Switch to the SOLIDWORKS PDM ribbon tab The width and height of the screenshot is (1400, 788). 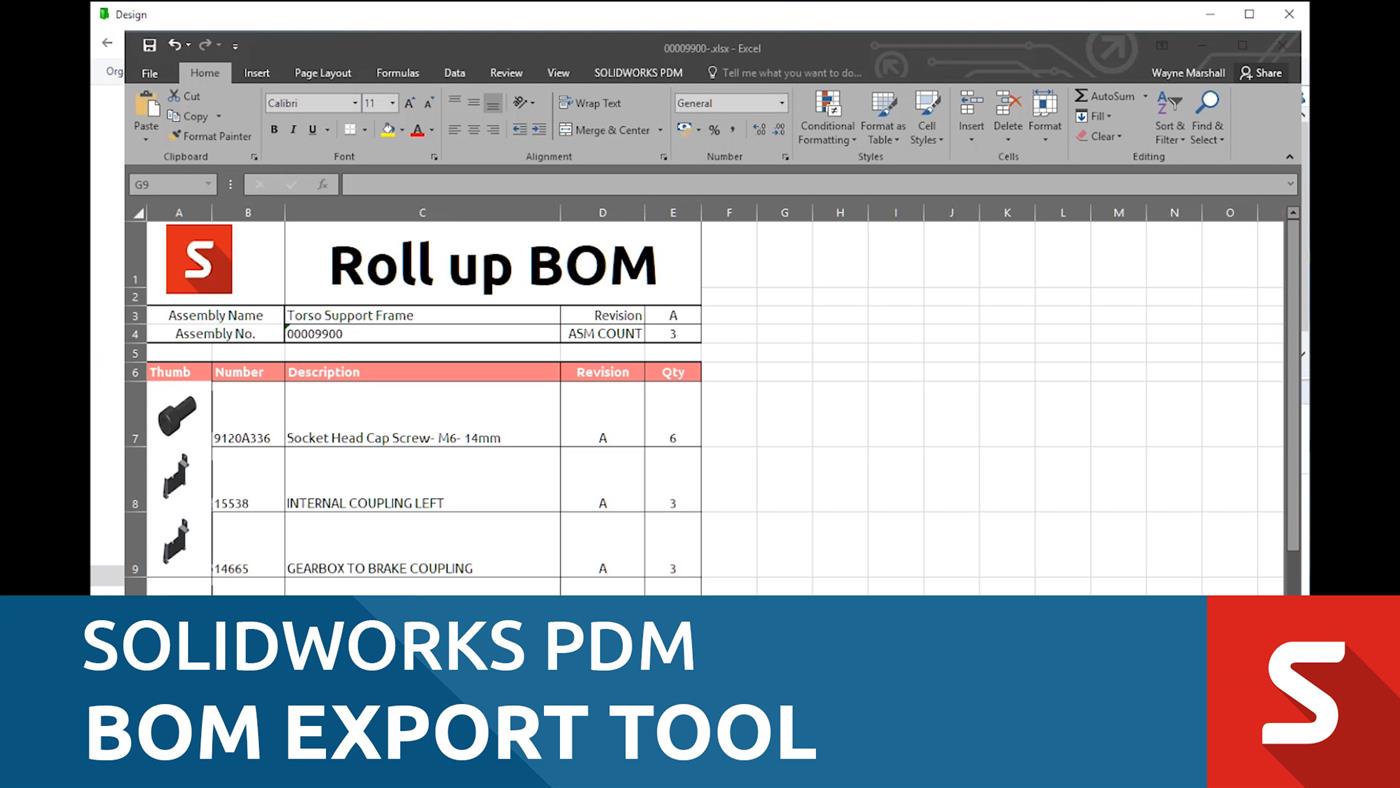[637, 72]
